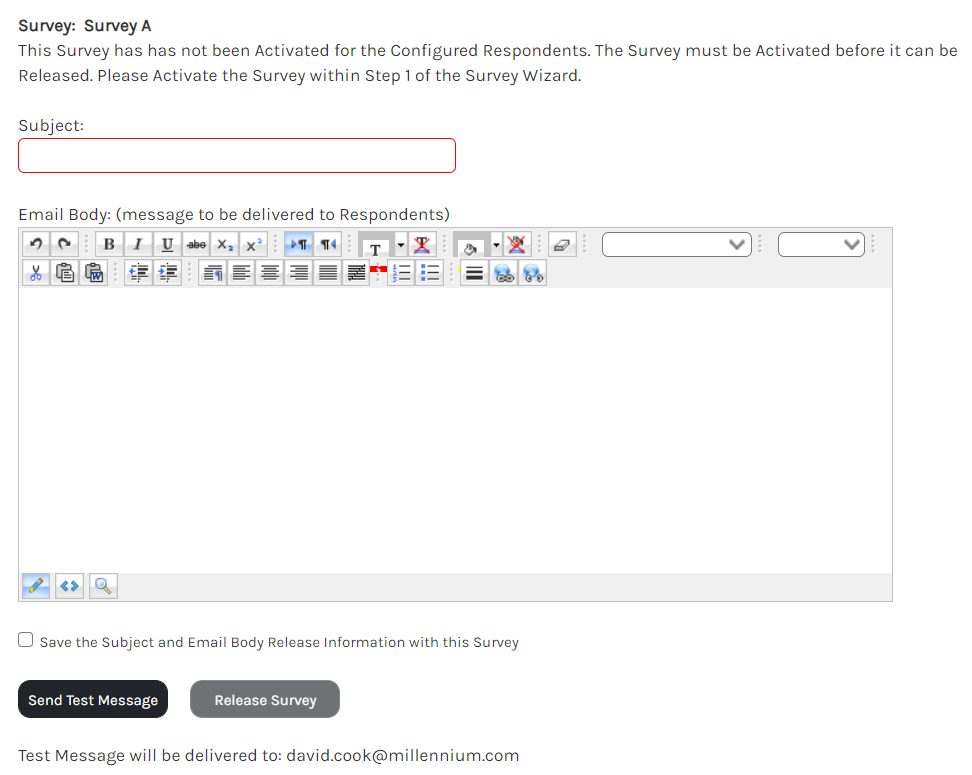The width and height of the screenshot is (972, 775).
Task: Open the wide font name dropdown
Action: 676,245
